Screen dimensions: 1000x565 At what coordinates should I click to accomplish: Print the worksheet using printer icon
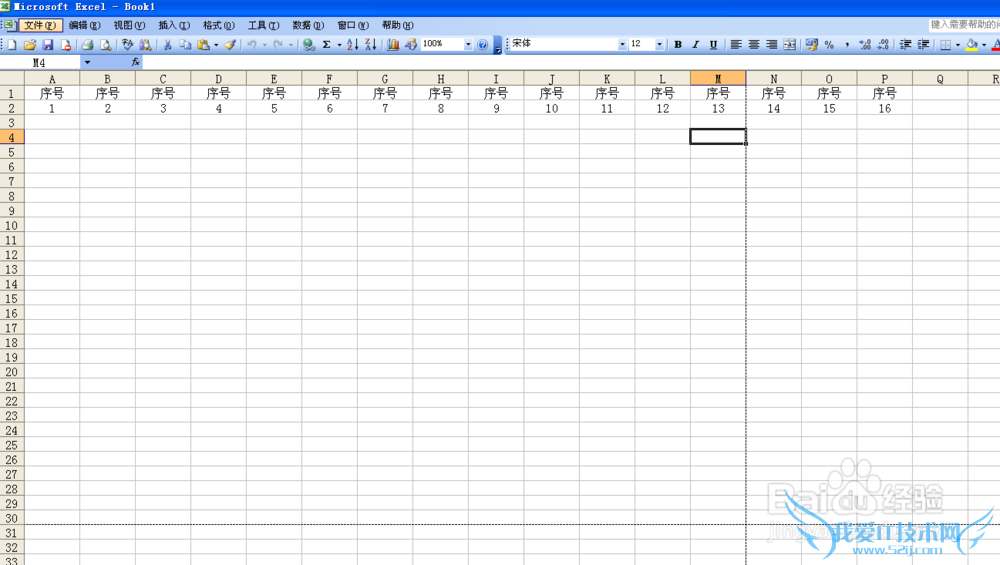87,45
